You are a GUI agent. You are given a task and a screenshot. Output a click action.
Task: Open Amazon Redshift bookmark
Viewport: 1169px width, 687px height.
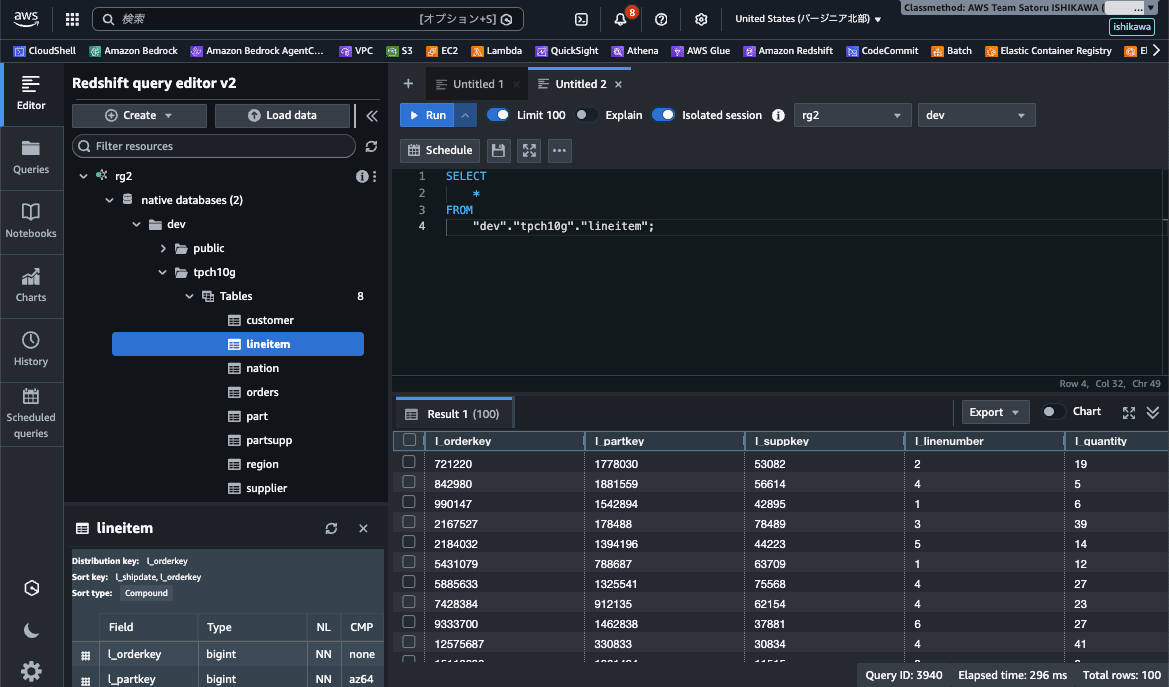(788, 51)
